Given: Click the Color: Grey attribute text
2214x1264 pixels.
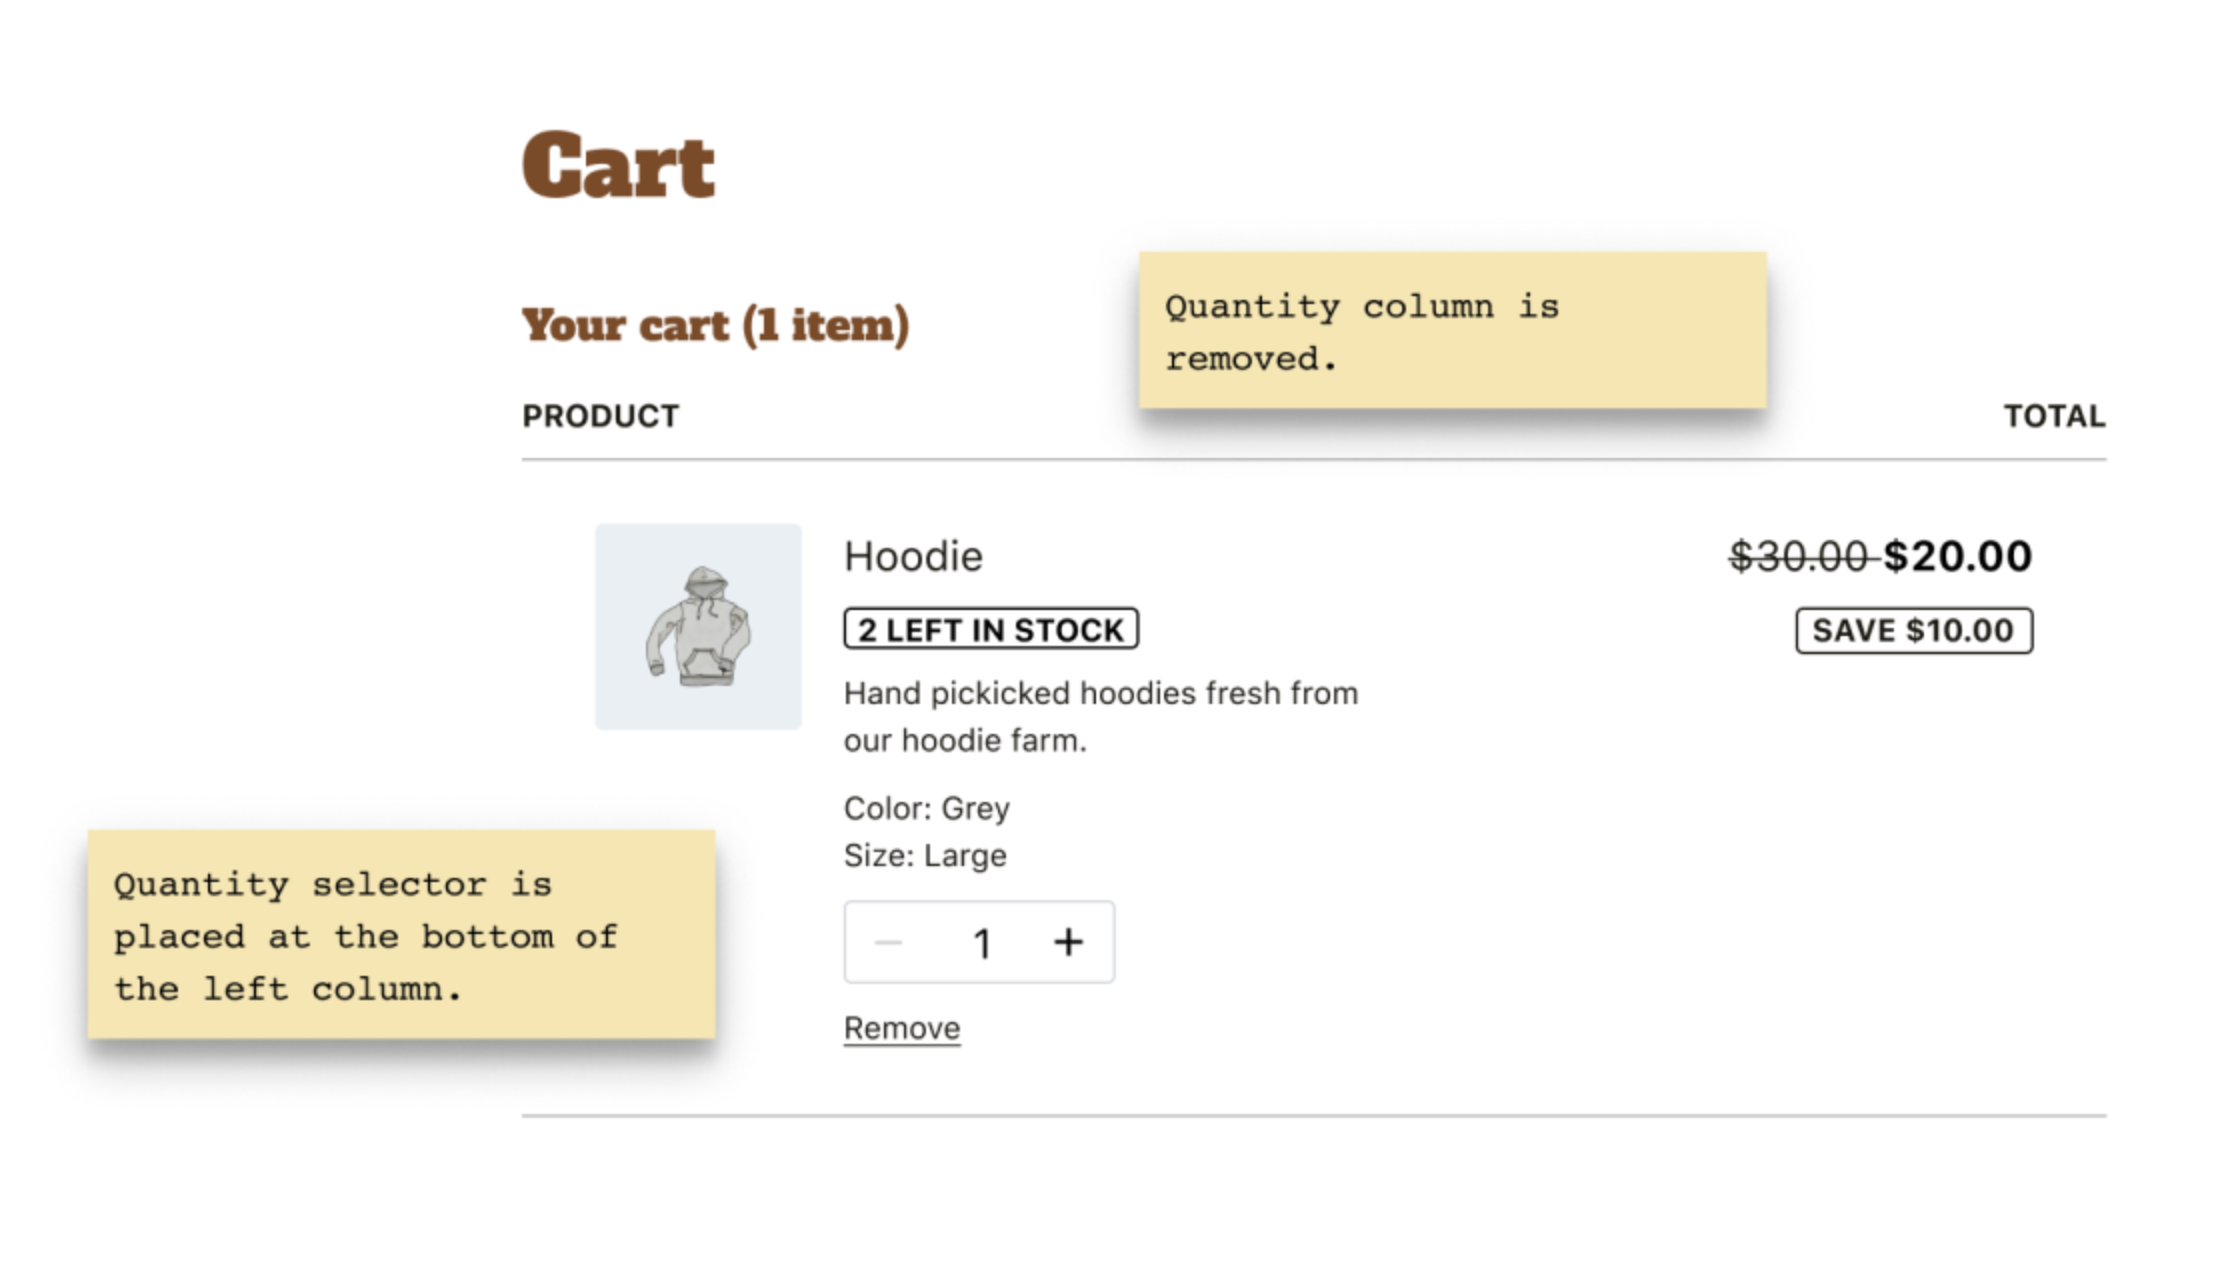Looking at the screenshot, I should [x=926, y=808].
